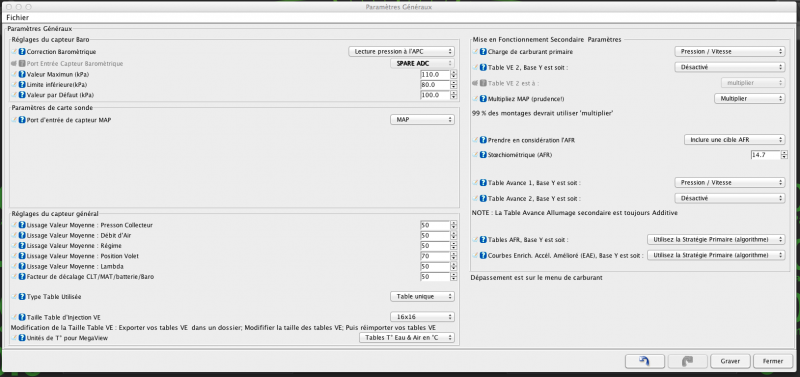The width and height of the screenshot is (800, 377).
Task: Click the 'Modification de la Taille Table VE' note
Action: pyautogui.click(x=223, y=328)
